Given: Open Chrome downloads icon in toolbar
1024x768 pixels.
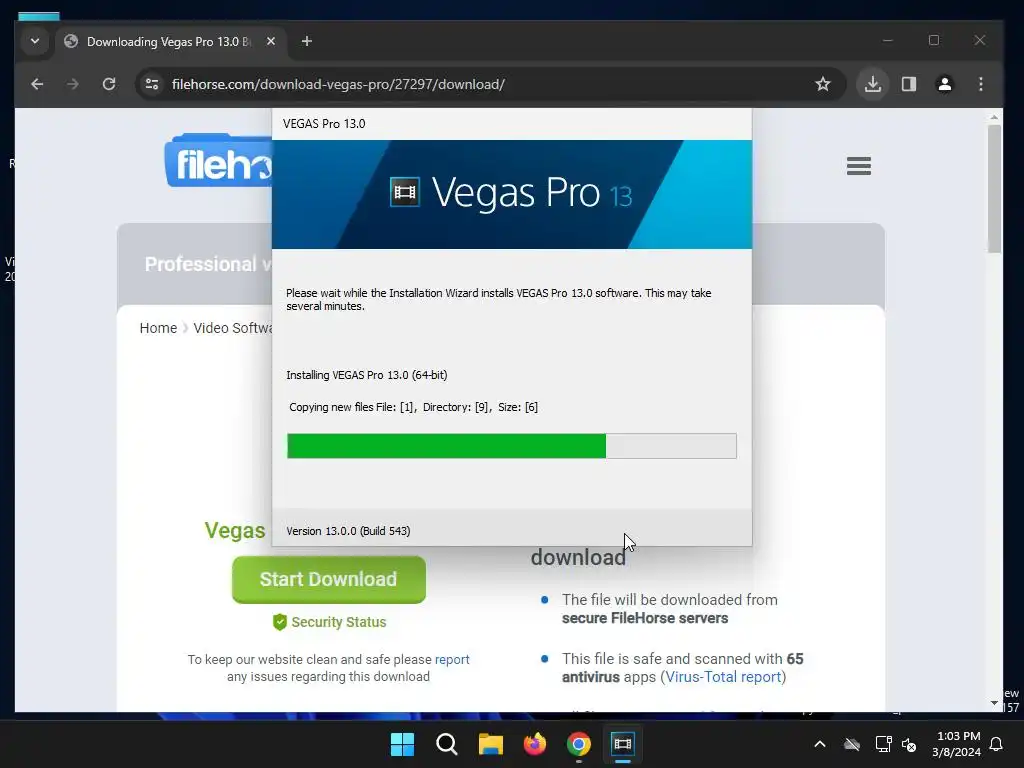Looking at the screenshot, I should (872, 84).
